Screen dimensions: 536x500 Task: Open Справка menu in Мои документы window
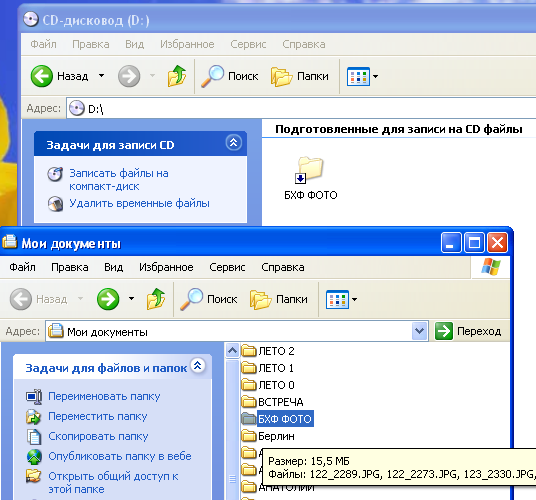click(283, 267)
